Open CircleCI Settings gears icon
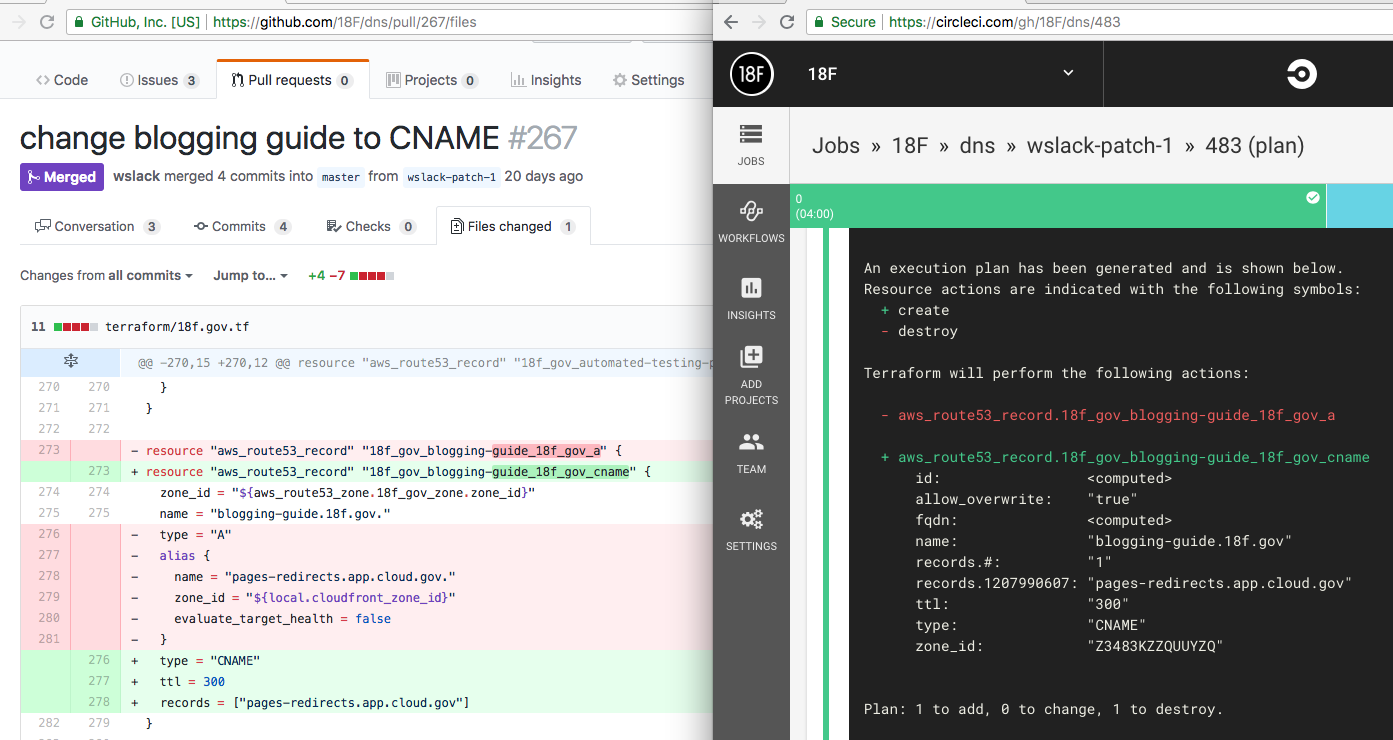1393x740 pixels. 751,520
